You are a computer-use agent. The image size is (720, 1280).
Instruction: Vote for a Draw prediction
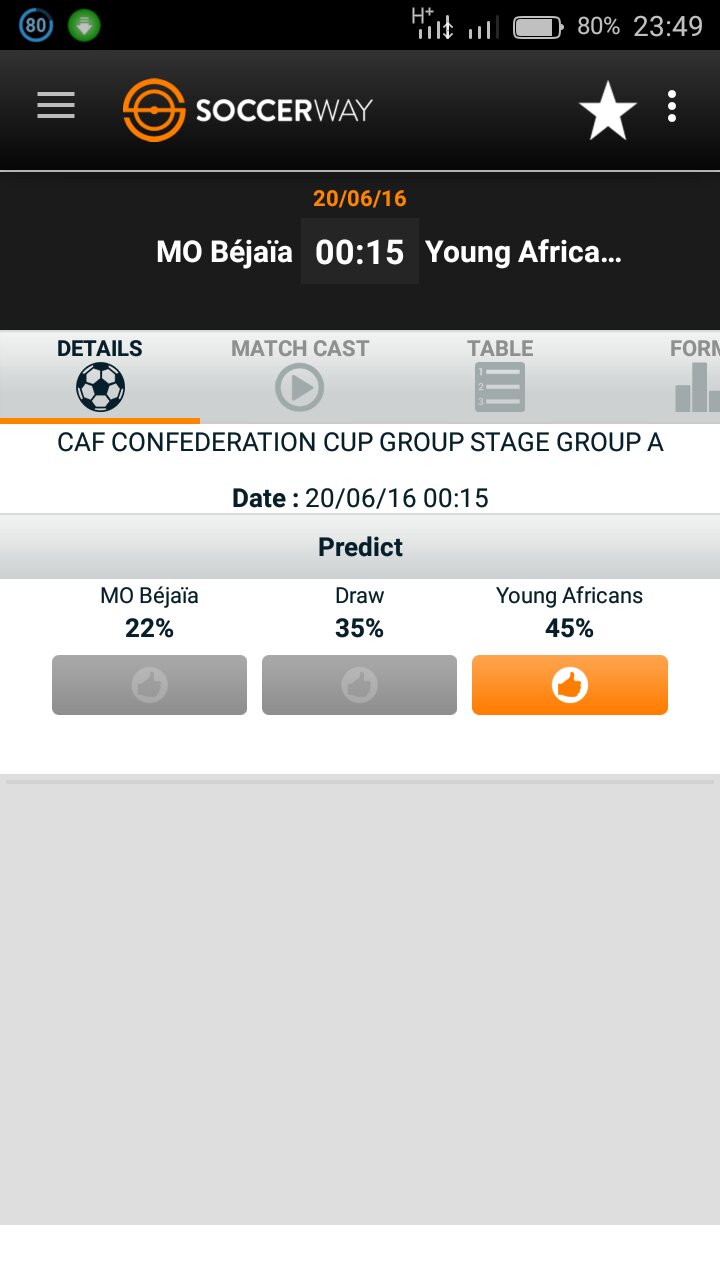point(359,685)
